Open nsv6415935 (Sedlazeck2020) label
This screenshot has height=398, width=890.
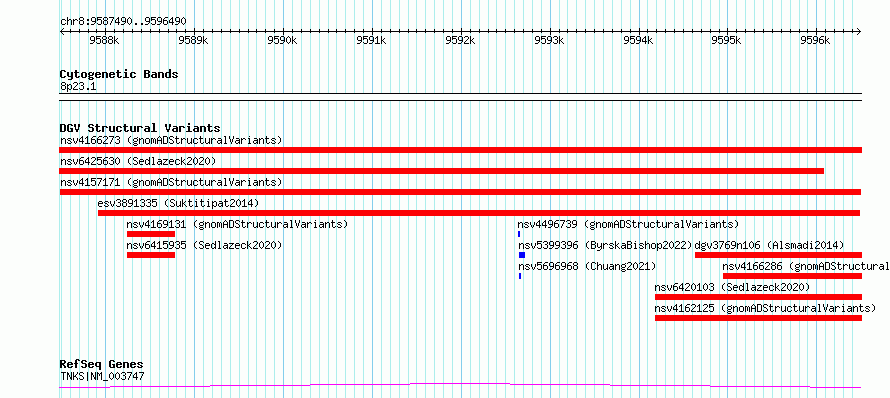[x=204, y=245]
